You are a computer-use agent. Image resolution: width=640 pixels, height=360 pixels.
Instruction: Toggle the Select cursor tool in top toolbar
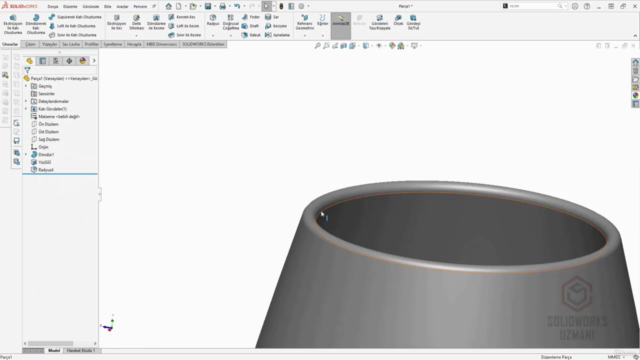point(266,6)
